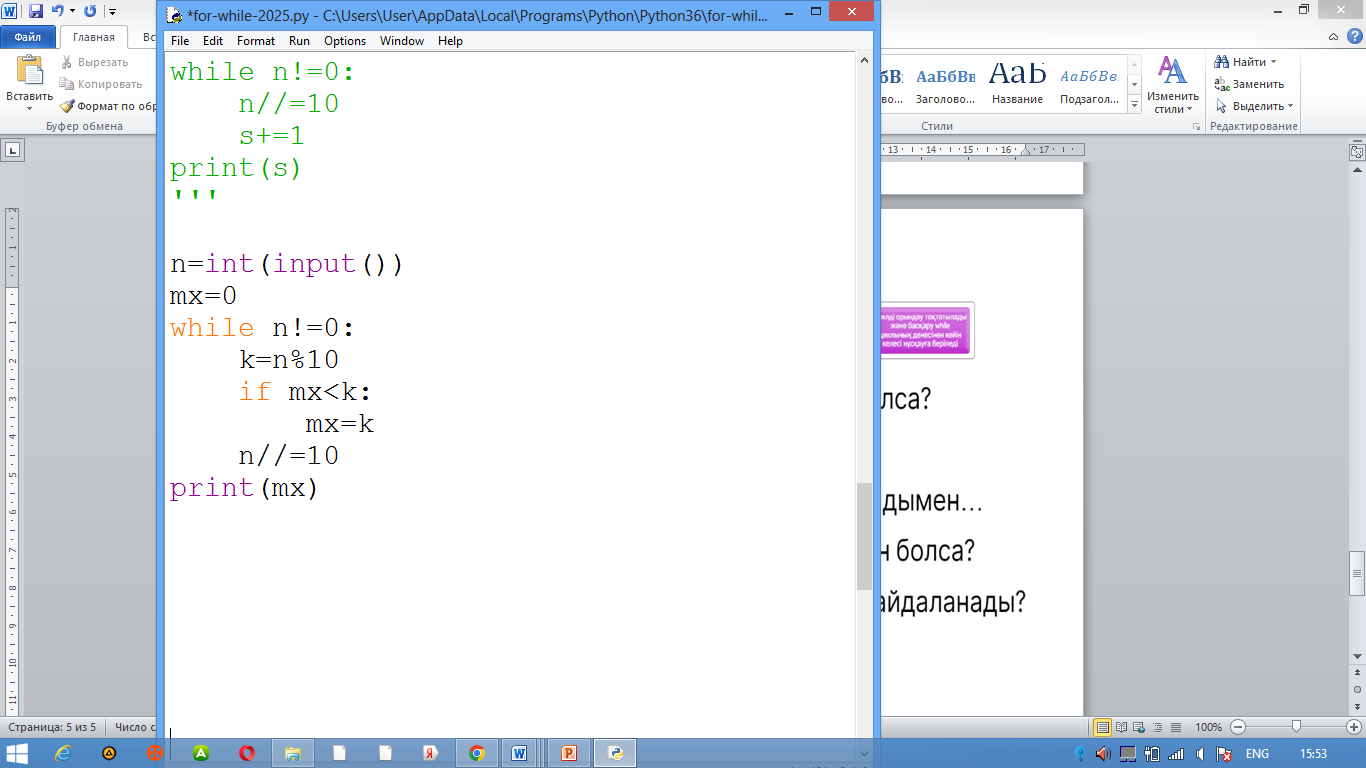Viewport: 1366px width, 768px height.
Task: Open the Customize Quick Access Toolbar dropdown
Action: tap(111, 12)
